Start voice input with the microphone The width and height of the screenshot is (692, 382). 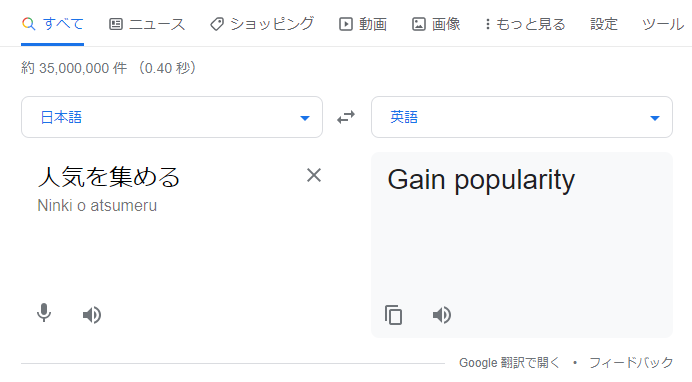(x=44, y=313)
